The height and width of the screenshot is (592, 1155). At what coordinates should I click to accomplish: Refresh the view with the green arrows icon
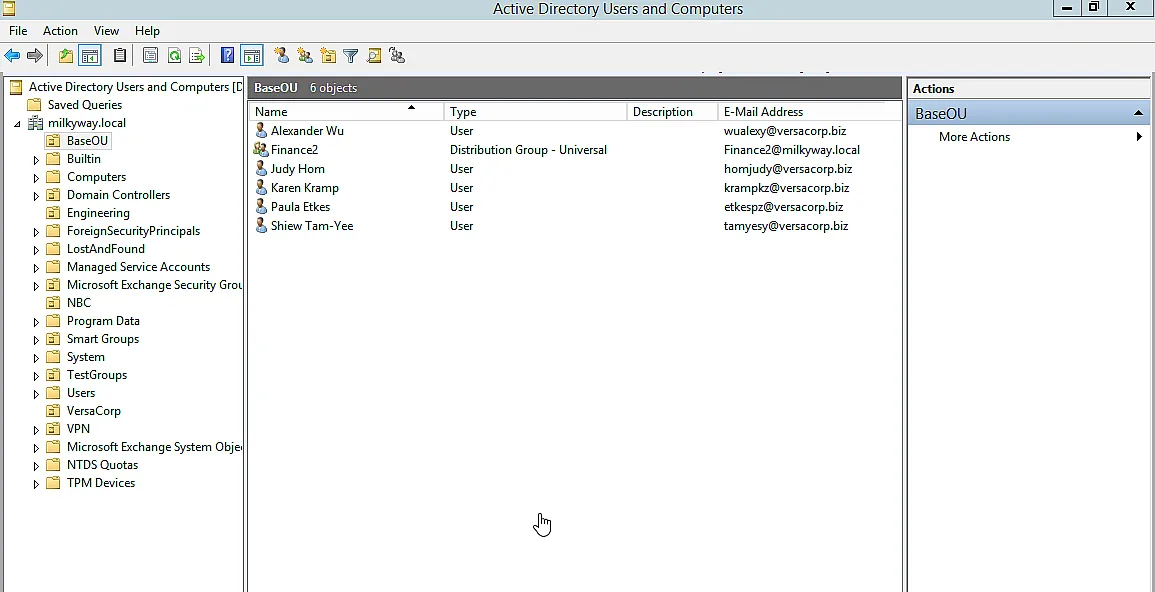pos(174,56)
